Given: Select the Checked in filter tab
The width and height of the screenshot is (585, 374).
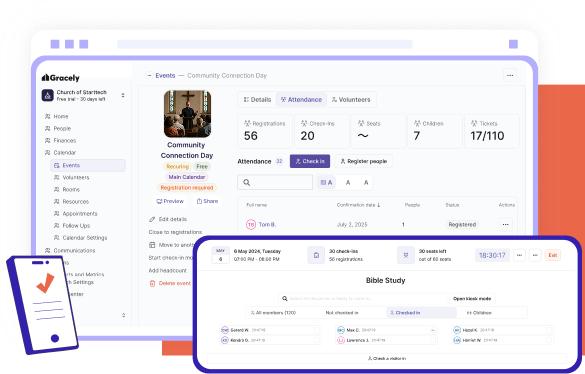Looking at the screenshot, I should [421, 313].
